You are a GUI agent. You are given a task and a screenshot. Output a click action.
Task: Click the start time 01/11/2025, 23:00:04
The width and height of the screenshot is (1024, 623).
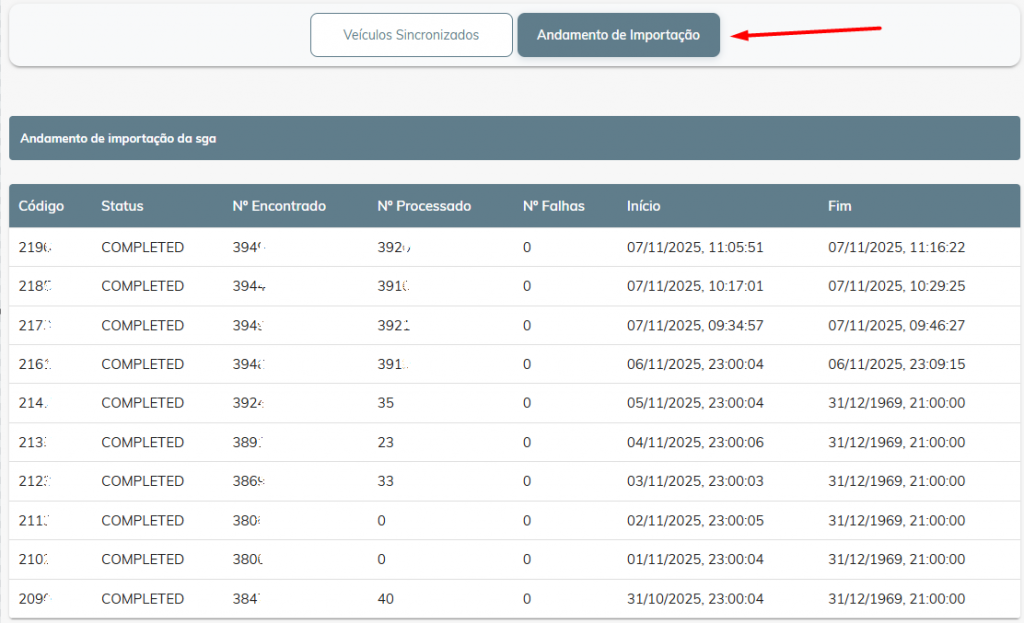click(x=695, y=559)
